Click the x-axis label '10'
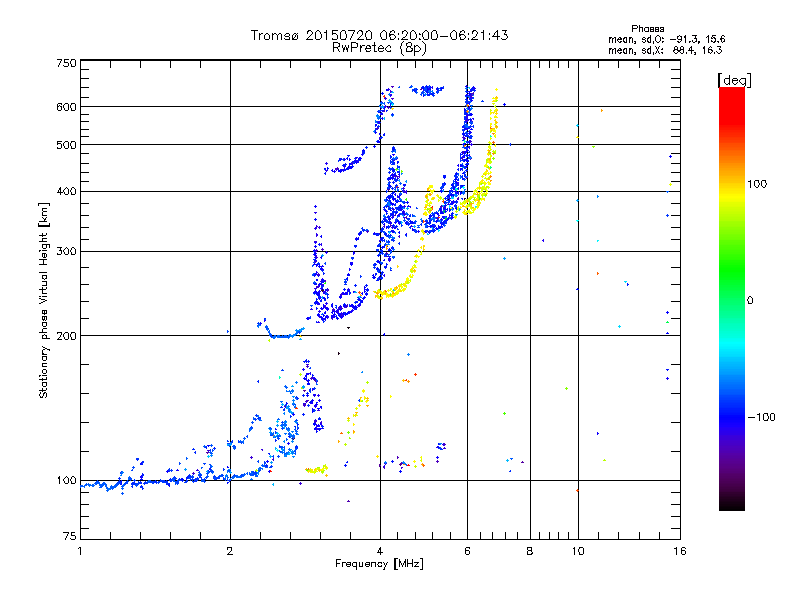This screenshot has width=800, height=600. (578, 551)
